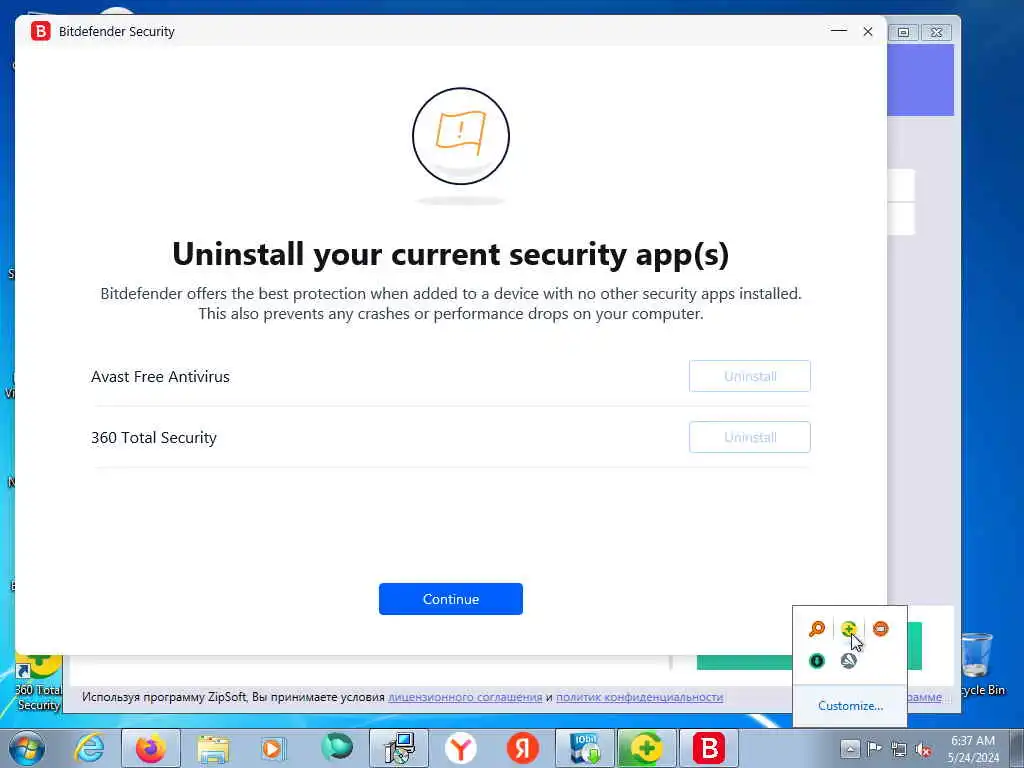Open the license agreement link in ZipSoft window
1024x768 pixels.
[465, 697]
